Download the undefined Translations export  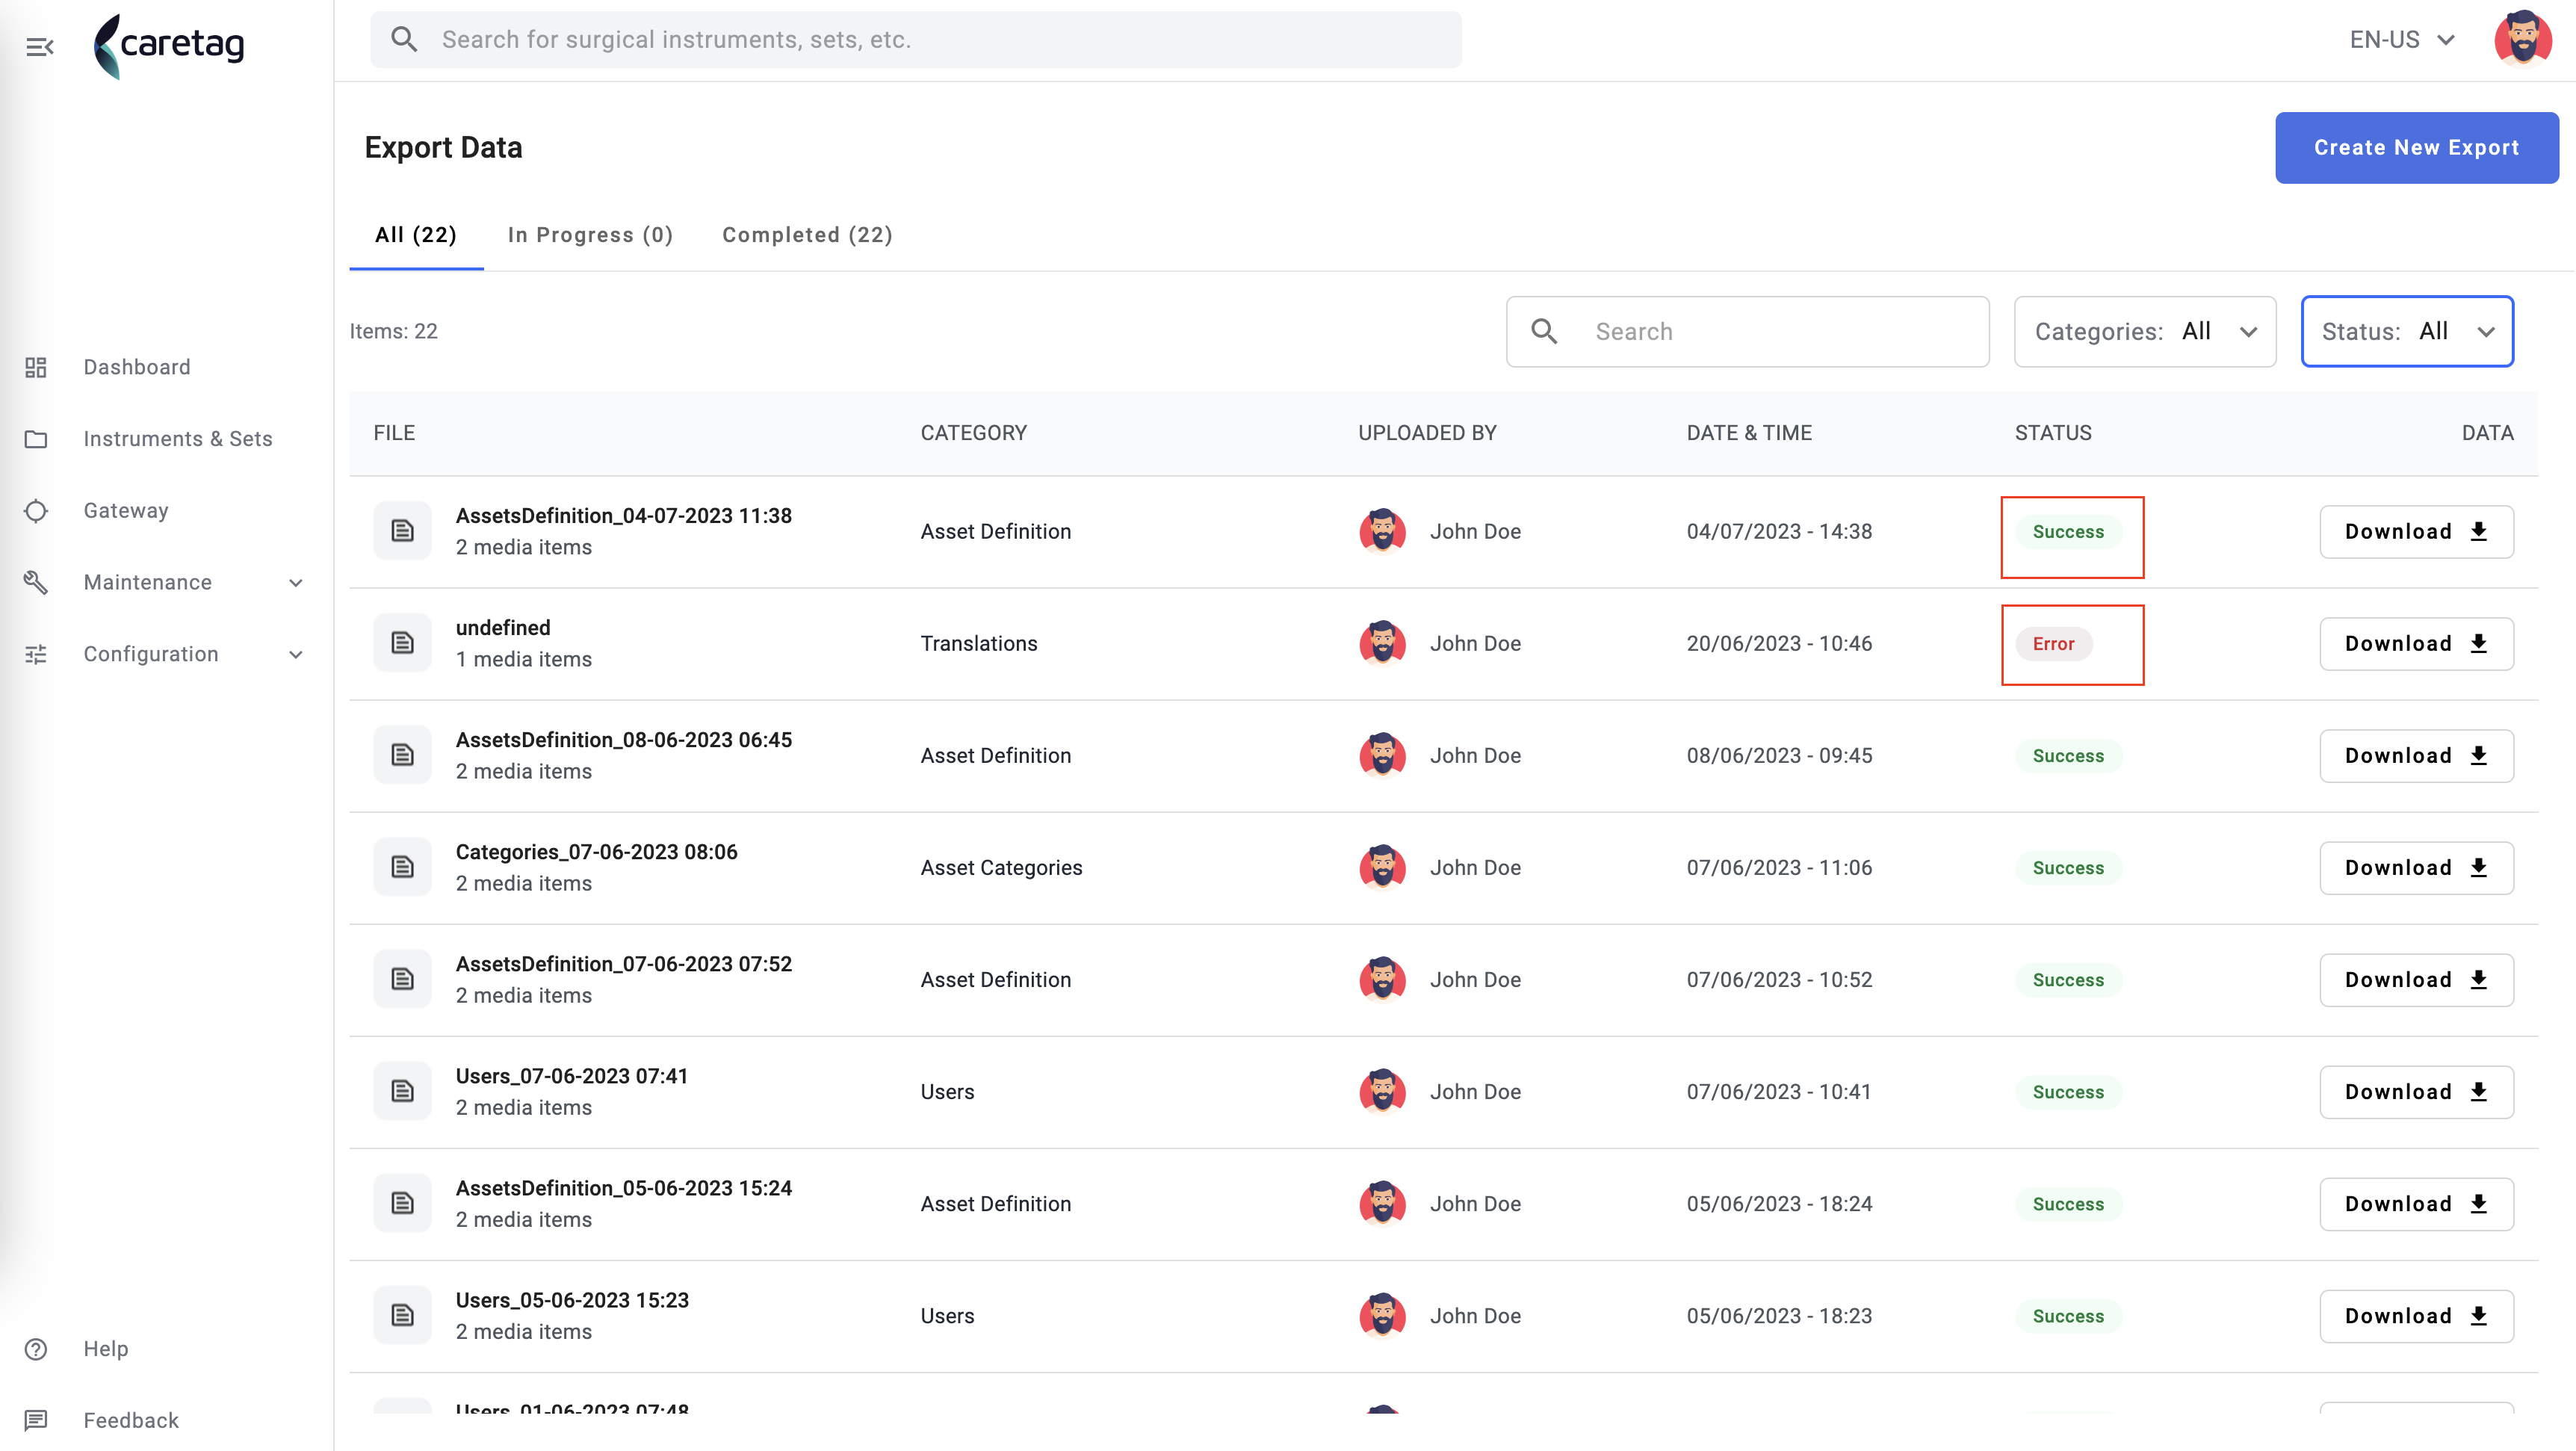2416,643
